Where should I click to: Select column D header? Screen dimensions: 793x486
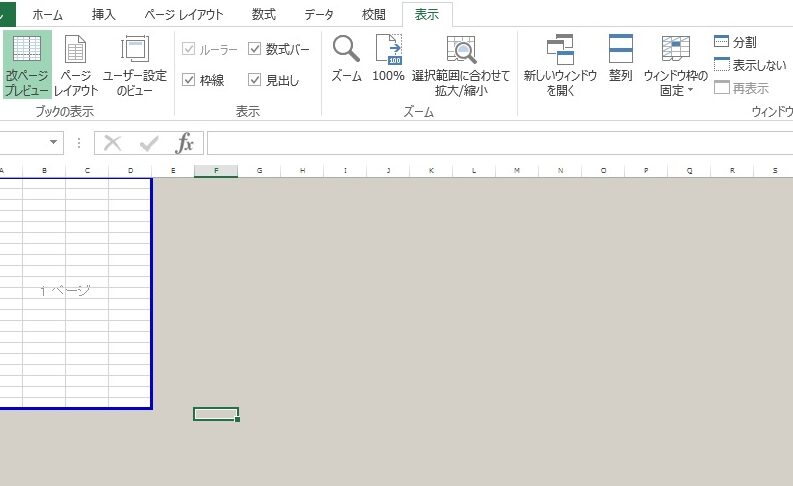coord(130,171)
